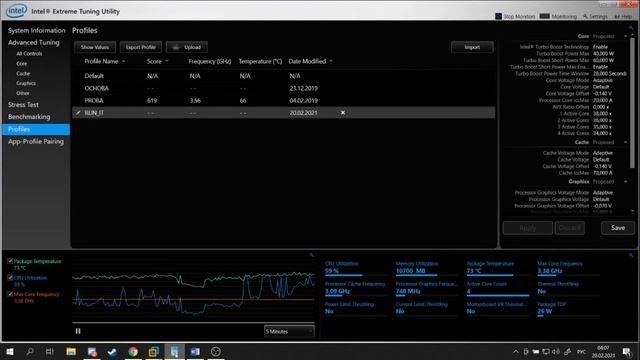Image resolution: width=640 pixels, height=360 pixels.
Task: Open the Stress Test section
Action: pyautogui.click(x=23, y=105)
